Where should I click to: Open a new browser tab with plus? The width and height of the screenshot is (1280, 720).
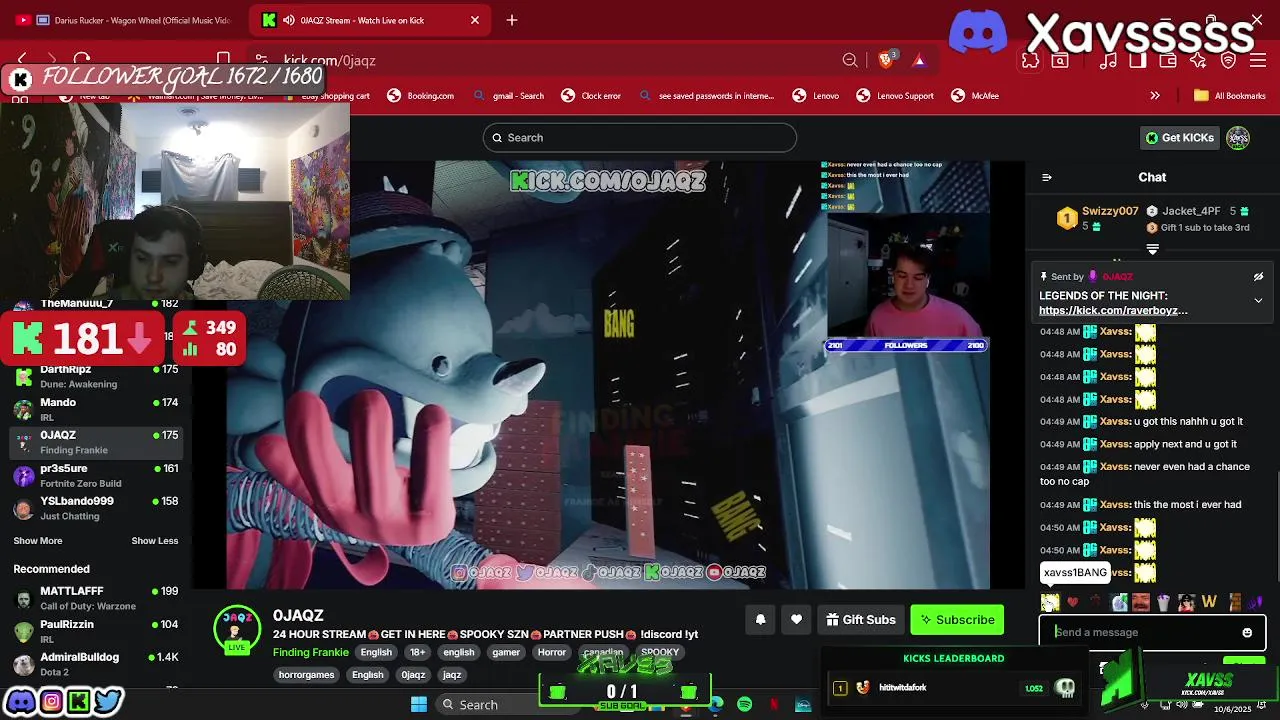click(512, 20)
